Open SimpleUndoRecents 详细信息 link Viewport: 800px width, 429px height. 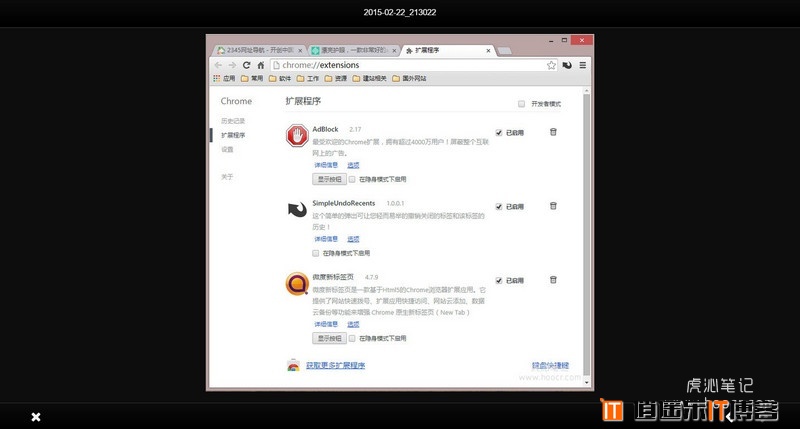point(326,239)
